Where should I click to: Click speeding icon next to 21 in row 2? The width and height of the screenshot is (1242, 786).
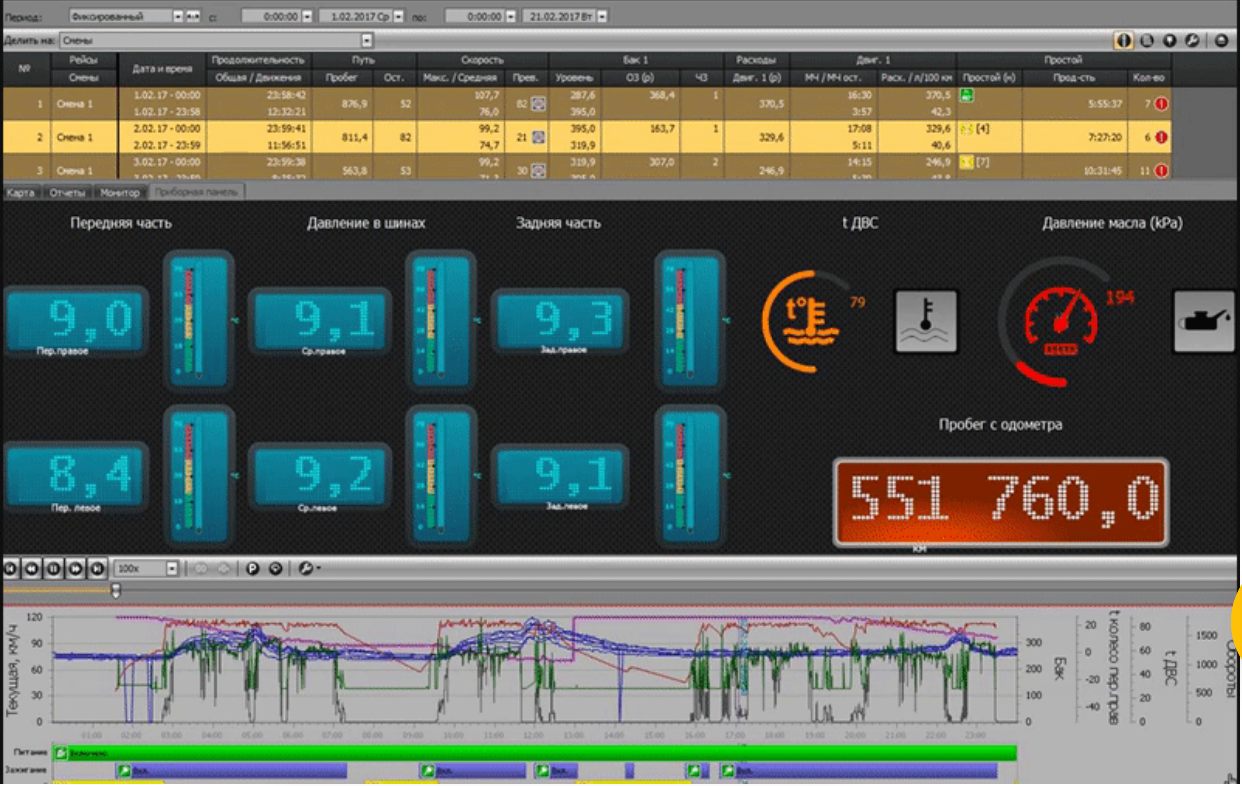coord(538,137)
